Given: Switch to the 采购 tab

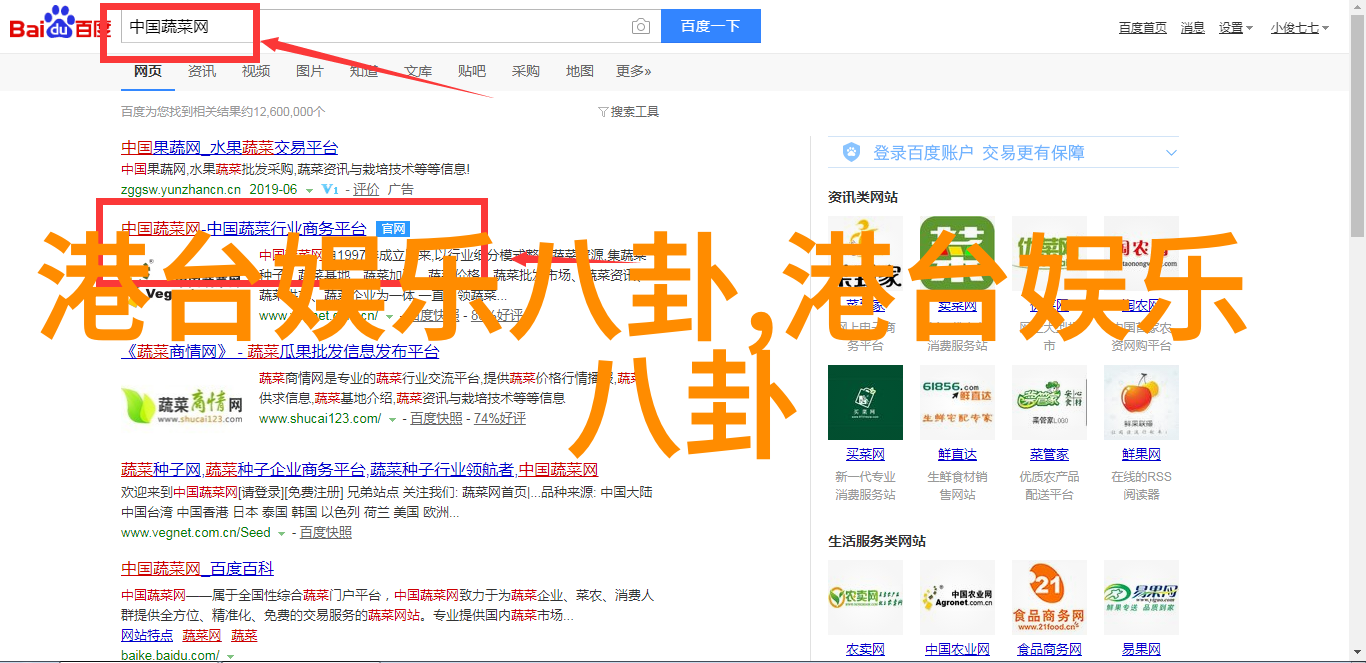Looking at the screenshot, I should tap(526, 71).
